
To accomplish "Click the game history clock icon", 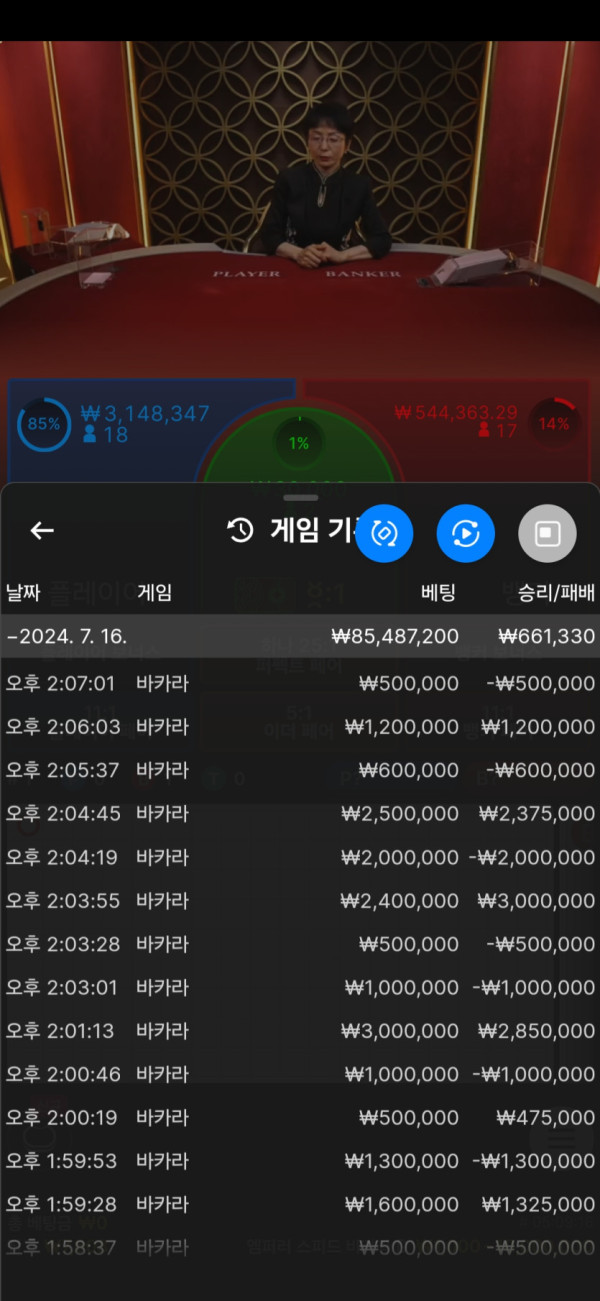I will point(241,531).
